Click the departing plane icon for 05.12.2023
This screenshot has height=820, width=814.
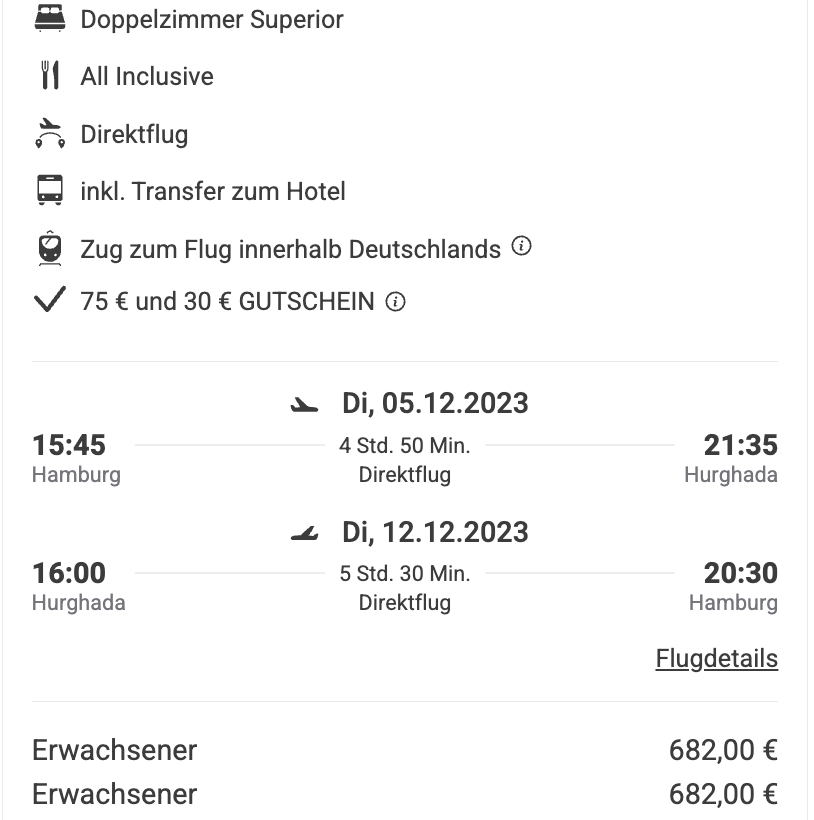click(x=304, y=405)
